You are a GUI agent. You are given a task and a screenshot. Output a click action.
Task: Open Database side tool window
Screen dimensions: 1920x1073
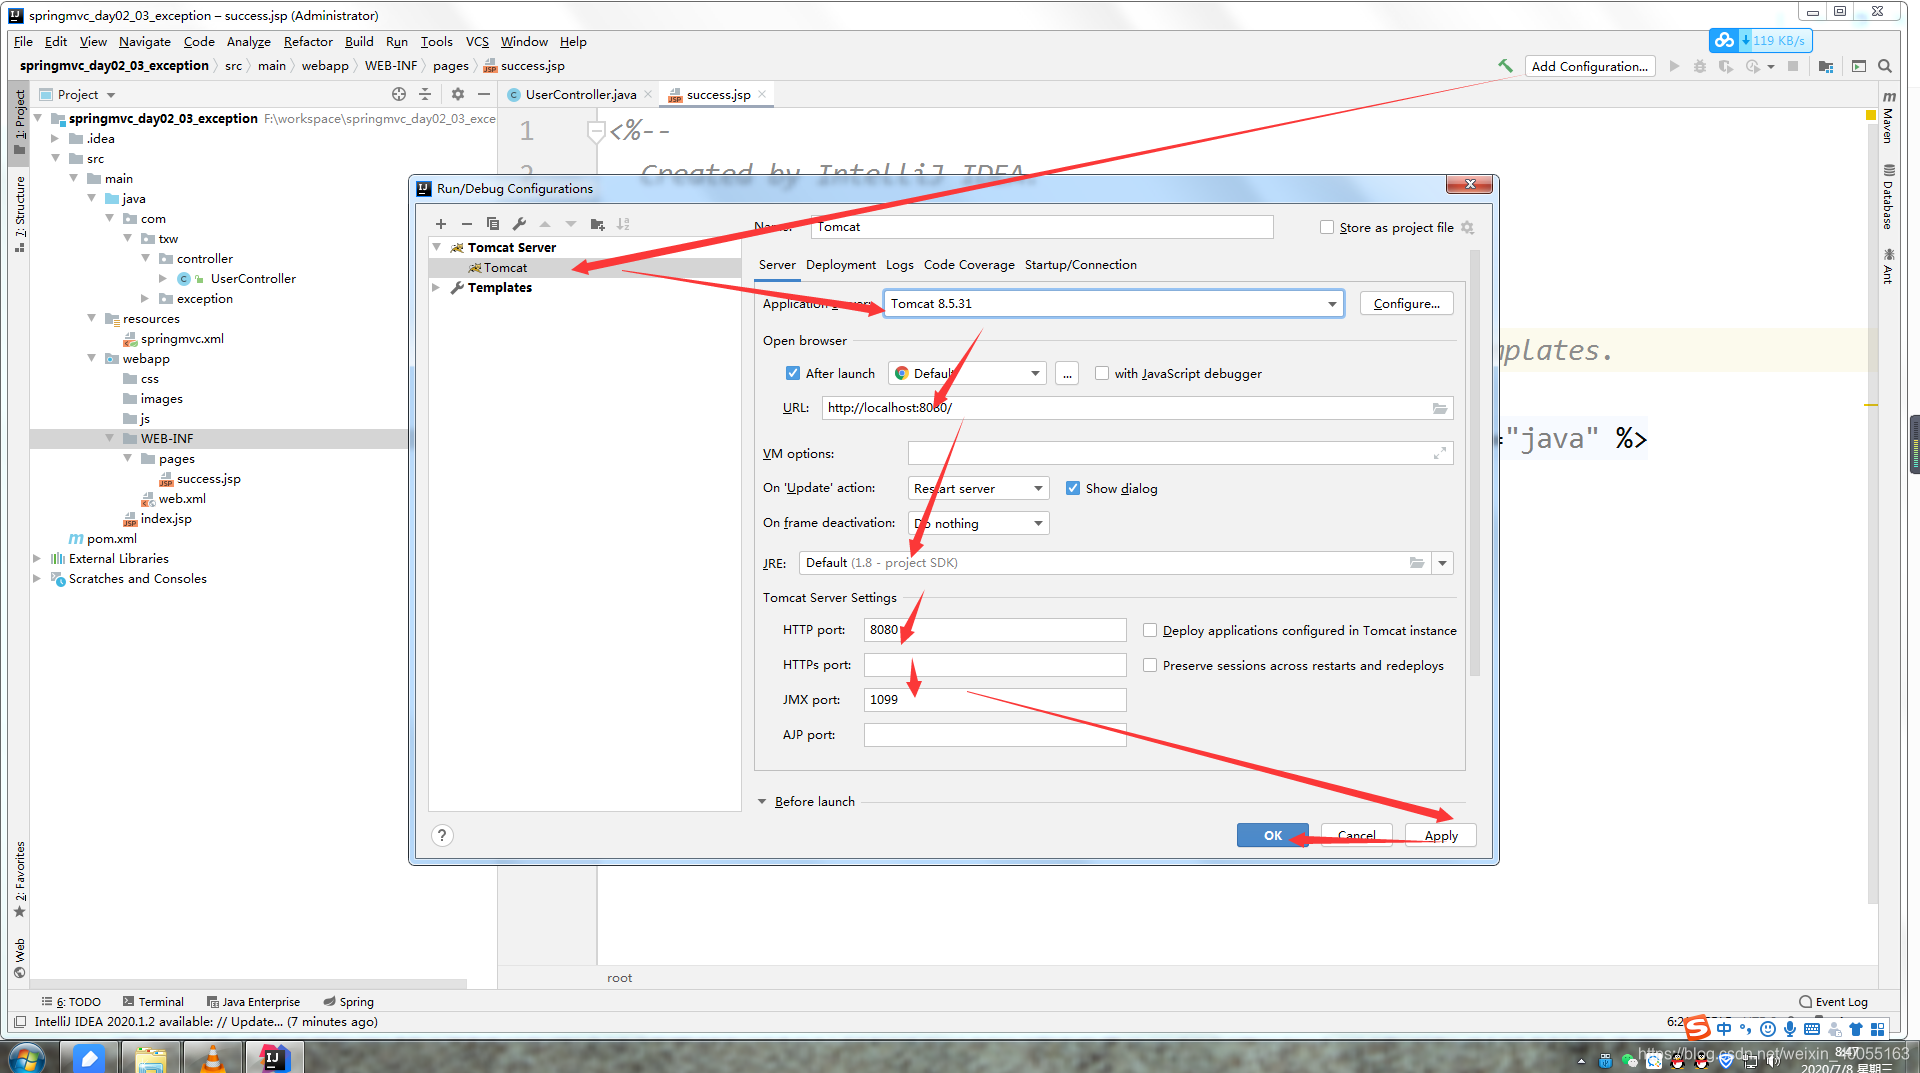pos(1888,198)
